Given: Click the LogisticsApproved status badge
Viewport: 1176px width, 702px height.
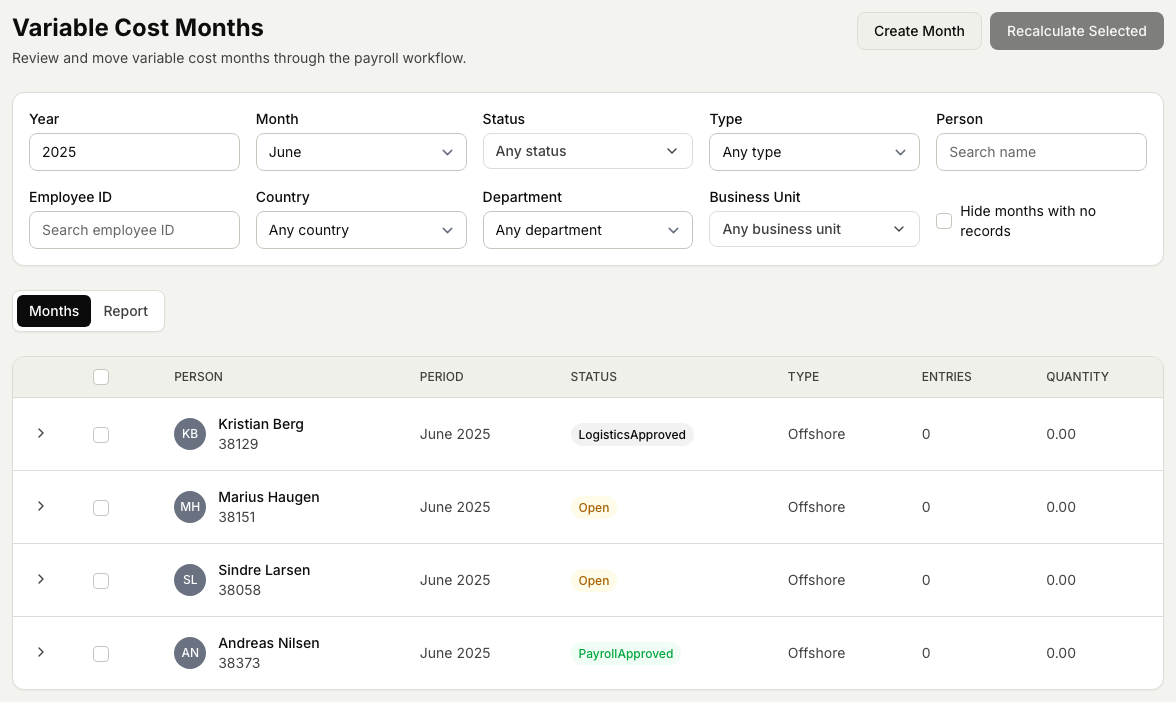Looking at the screenshot, I should [x=632, y=435].
